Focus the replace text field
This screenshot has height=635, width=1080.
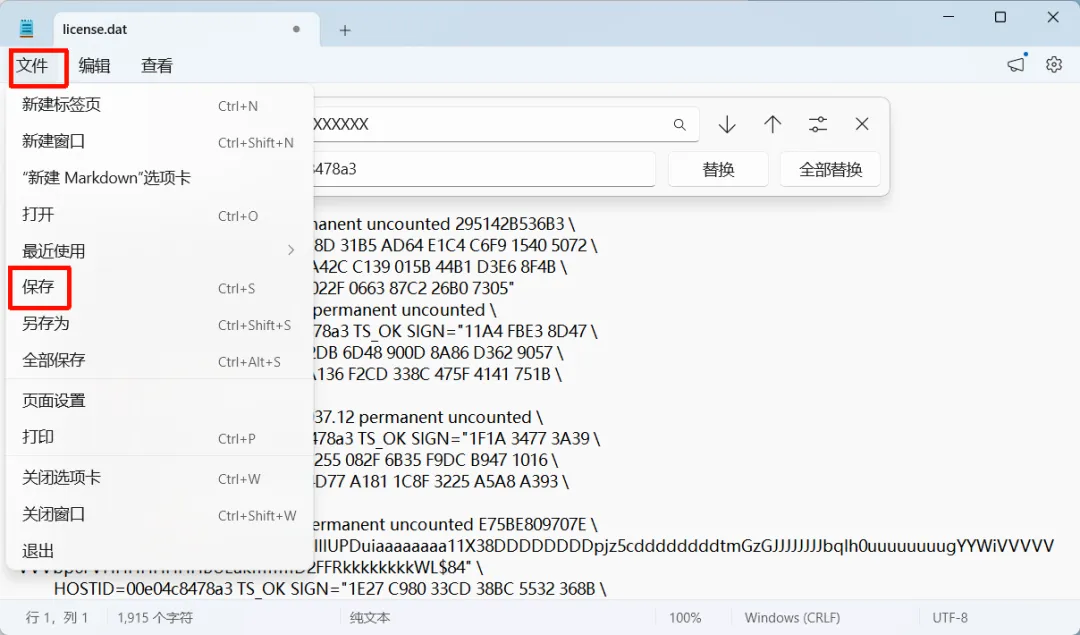point(484,169)
